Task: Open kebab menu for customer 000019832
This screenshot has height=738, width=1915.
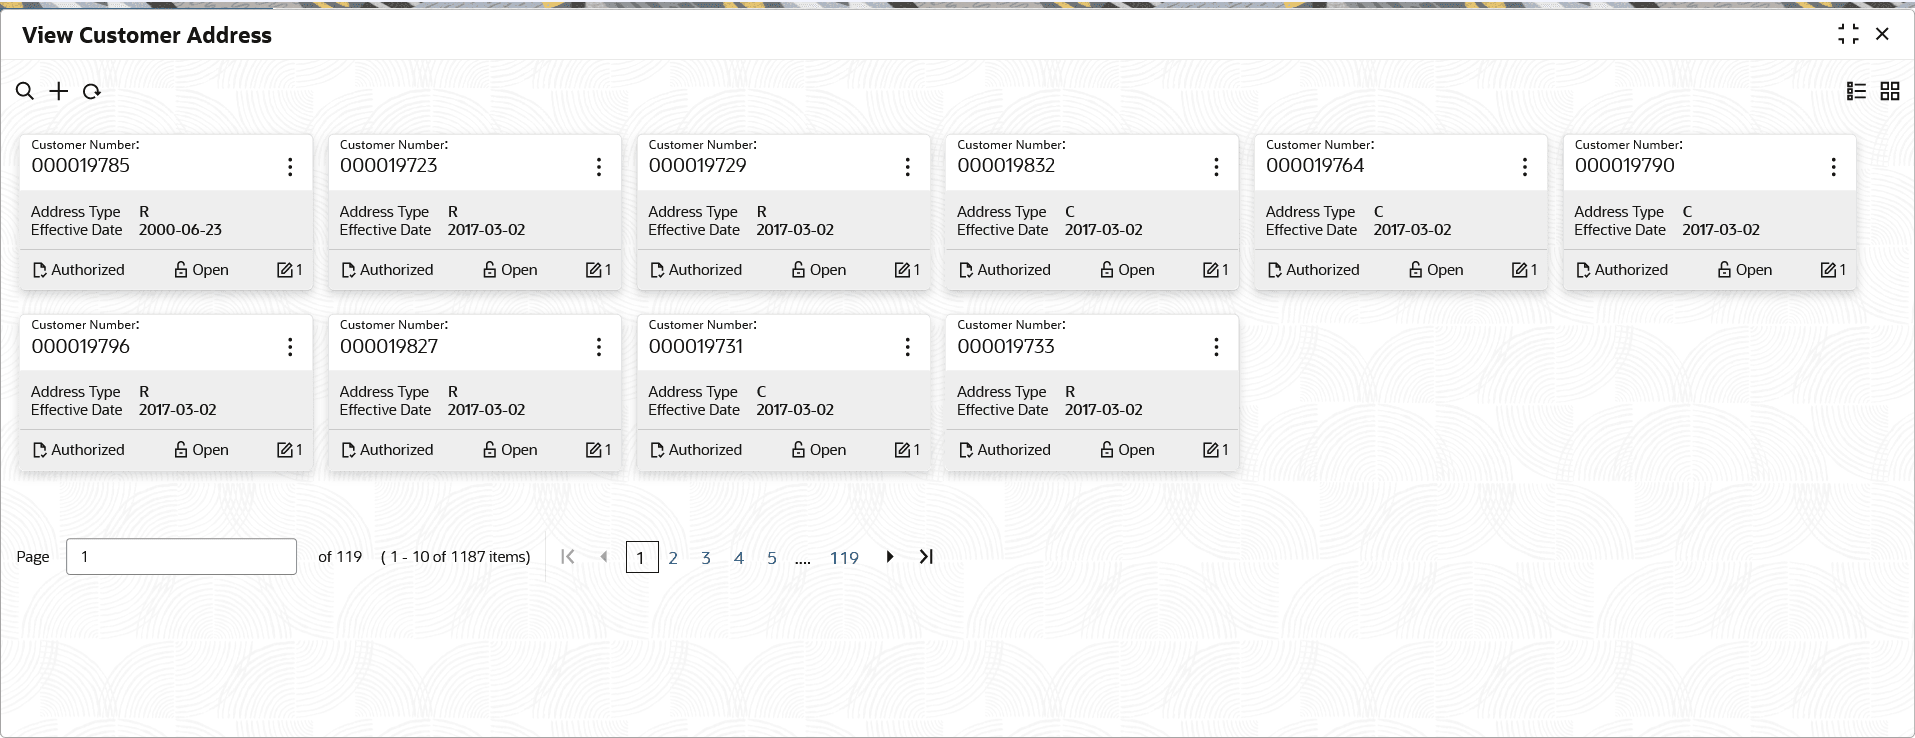Action: pos(1216,167)
